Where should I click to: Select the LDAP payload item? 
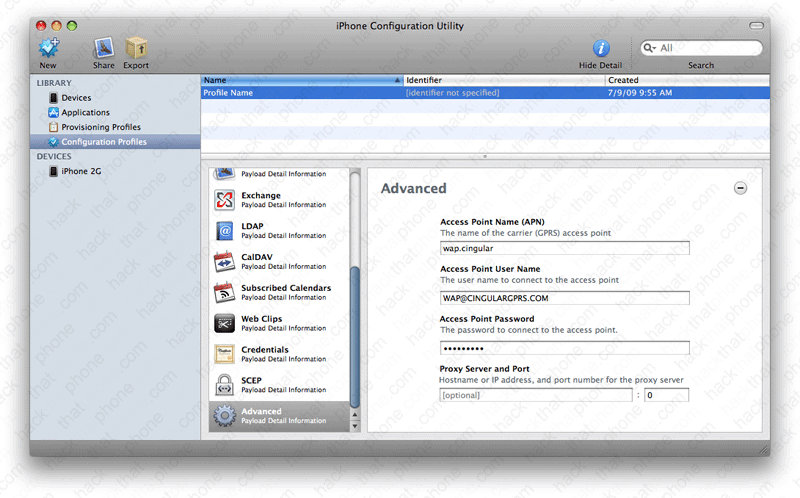coord(260,231)
